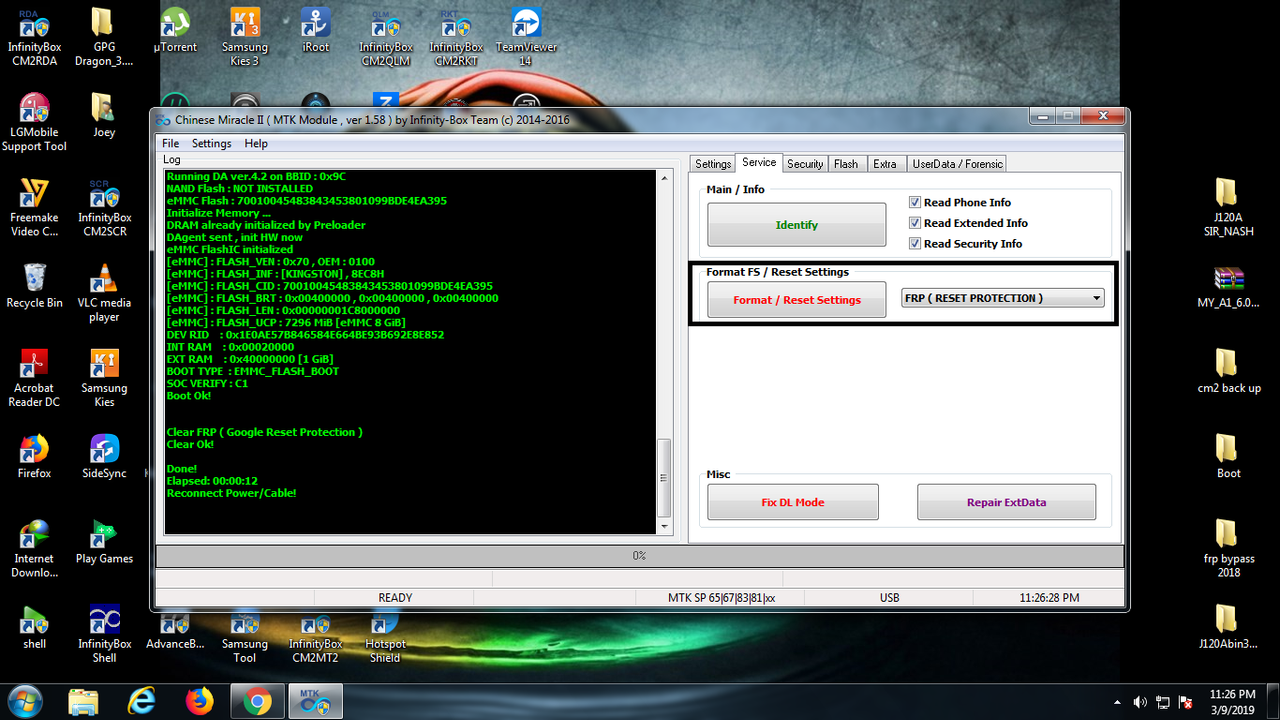Disable Read Extended Info option

(x=914, y=223)
